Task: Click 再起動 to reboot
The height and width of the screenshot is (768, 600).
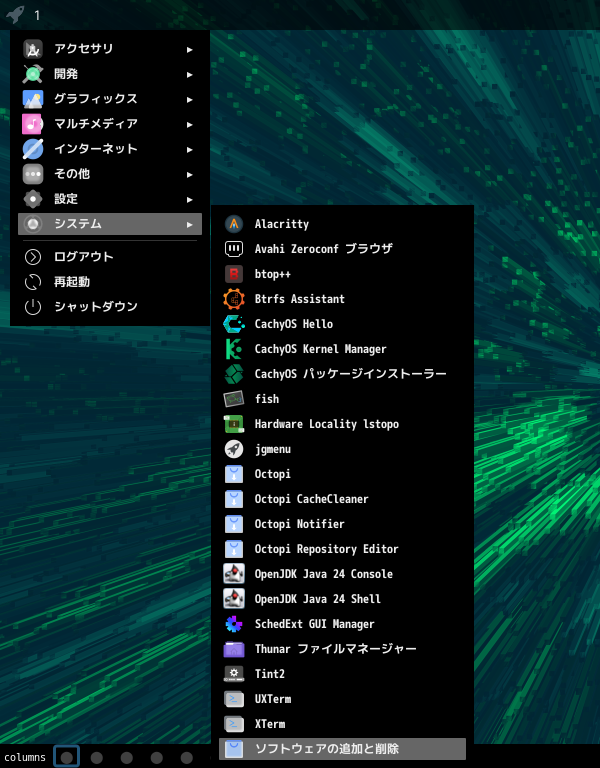Action: (x=110, y=282)
